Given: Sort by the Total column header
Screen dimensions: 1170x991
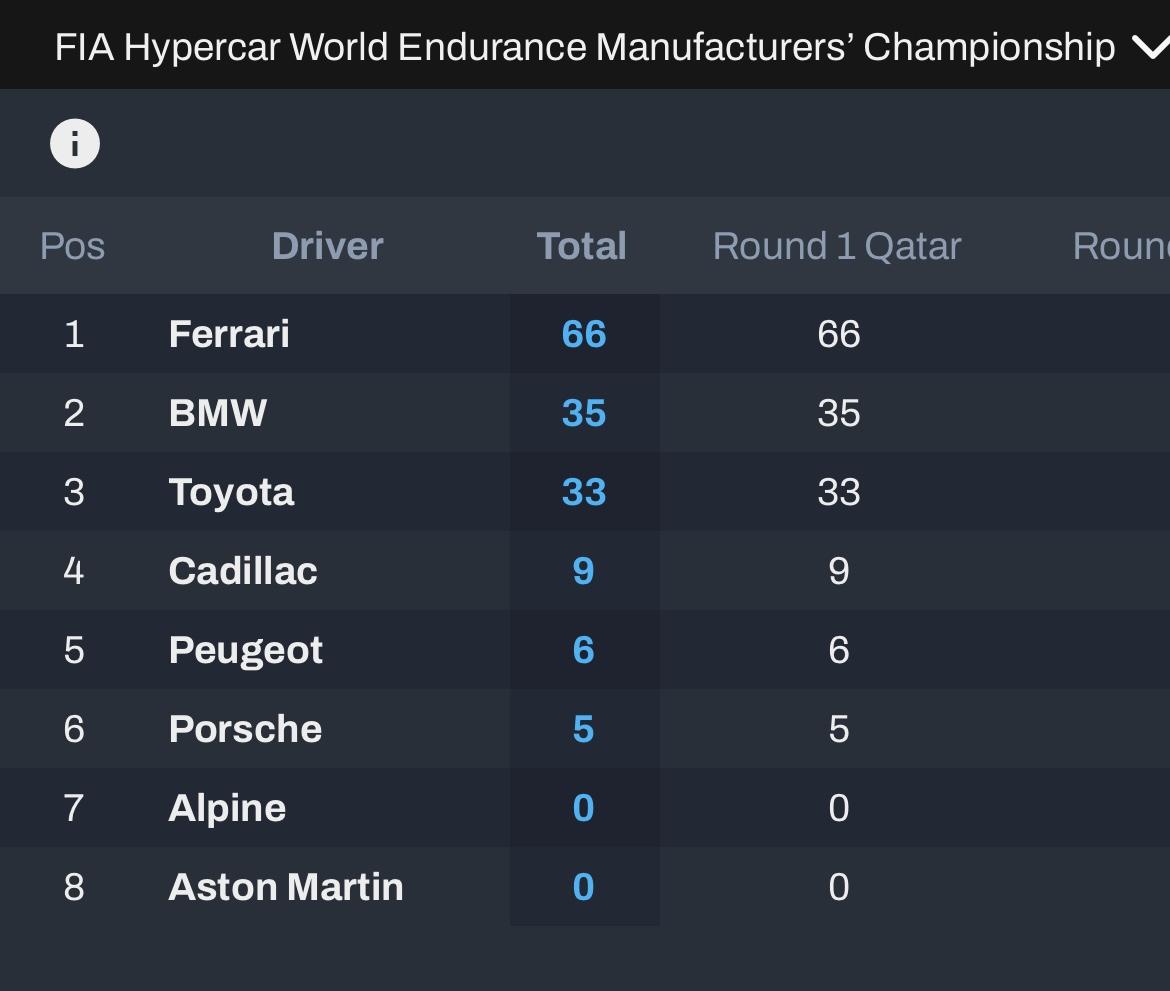Looking at the screenshot, I should [x=582, y=246].
